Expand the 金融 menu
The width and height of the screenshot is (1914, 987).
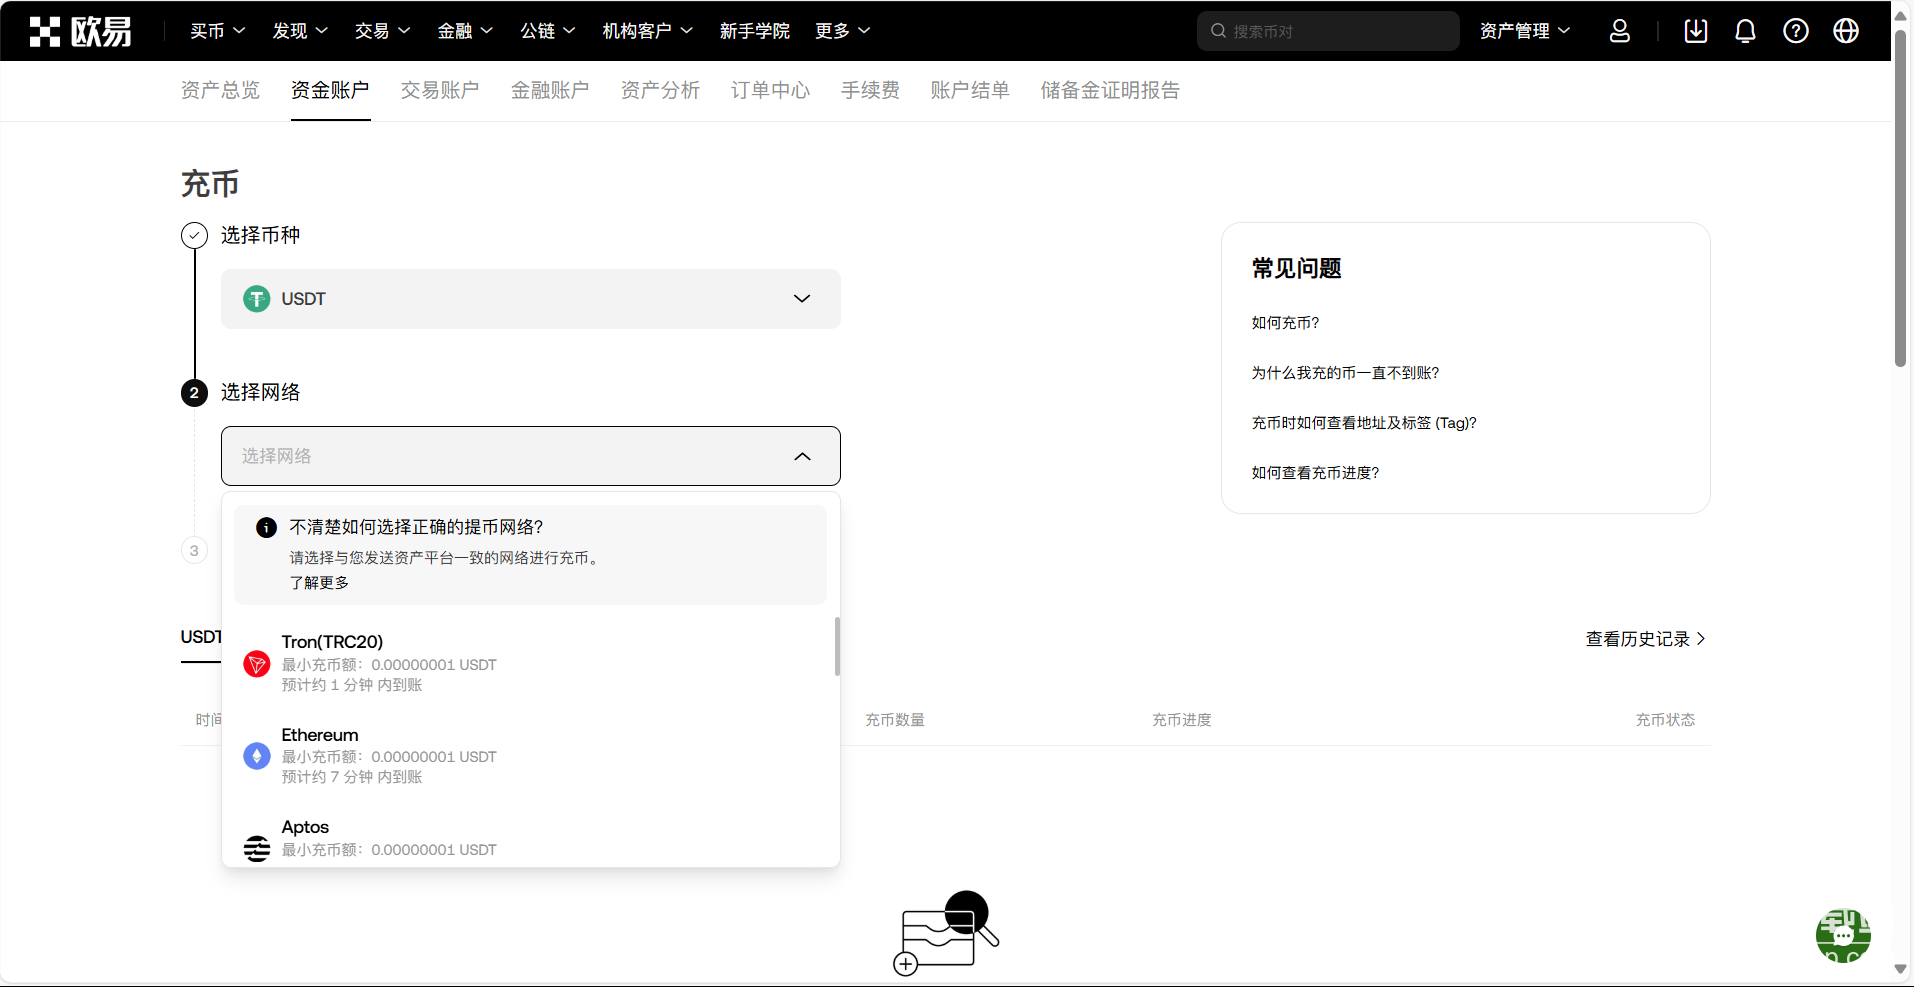(465, 31)
